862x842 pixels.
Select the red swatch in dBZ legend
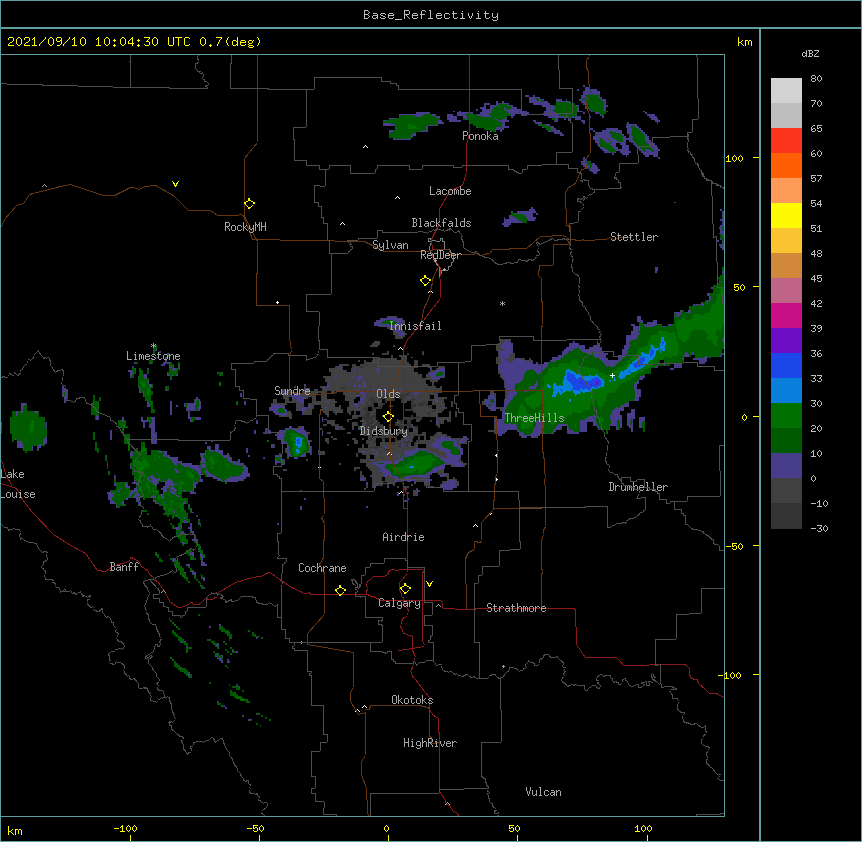pos(786,141)
